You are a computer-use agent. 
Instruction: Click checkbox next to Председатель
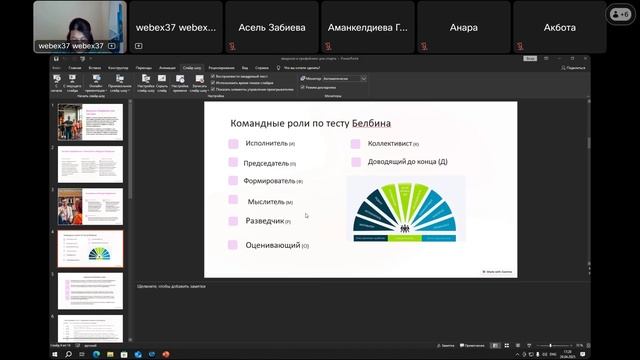(x=233, y=162)
